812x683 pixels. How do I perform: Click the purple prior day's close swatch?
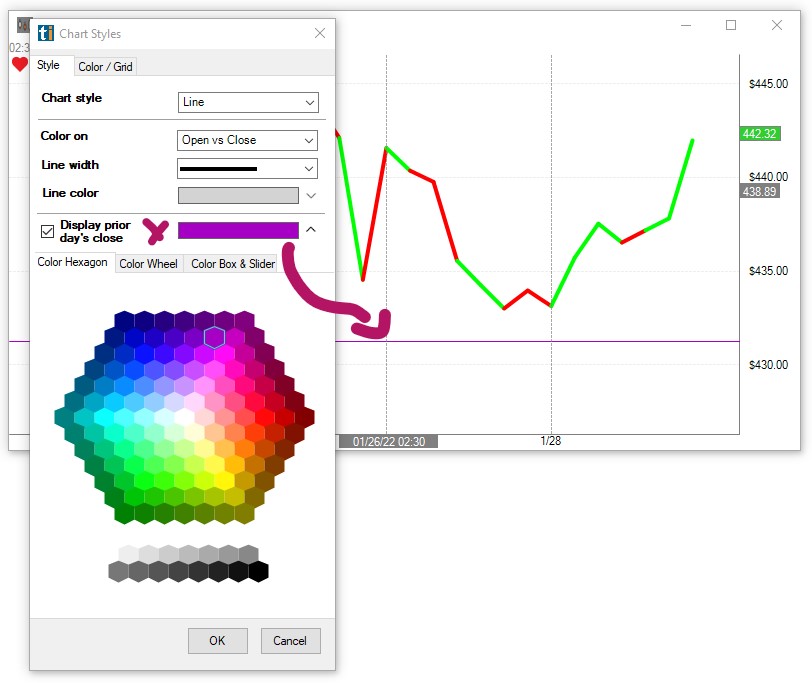point(238,230)
